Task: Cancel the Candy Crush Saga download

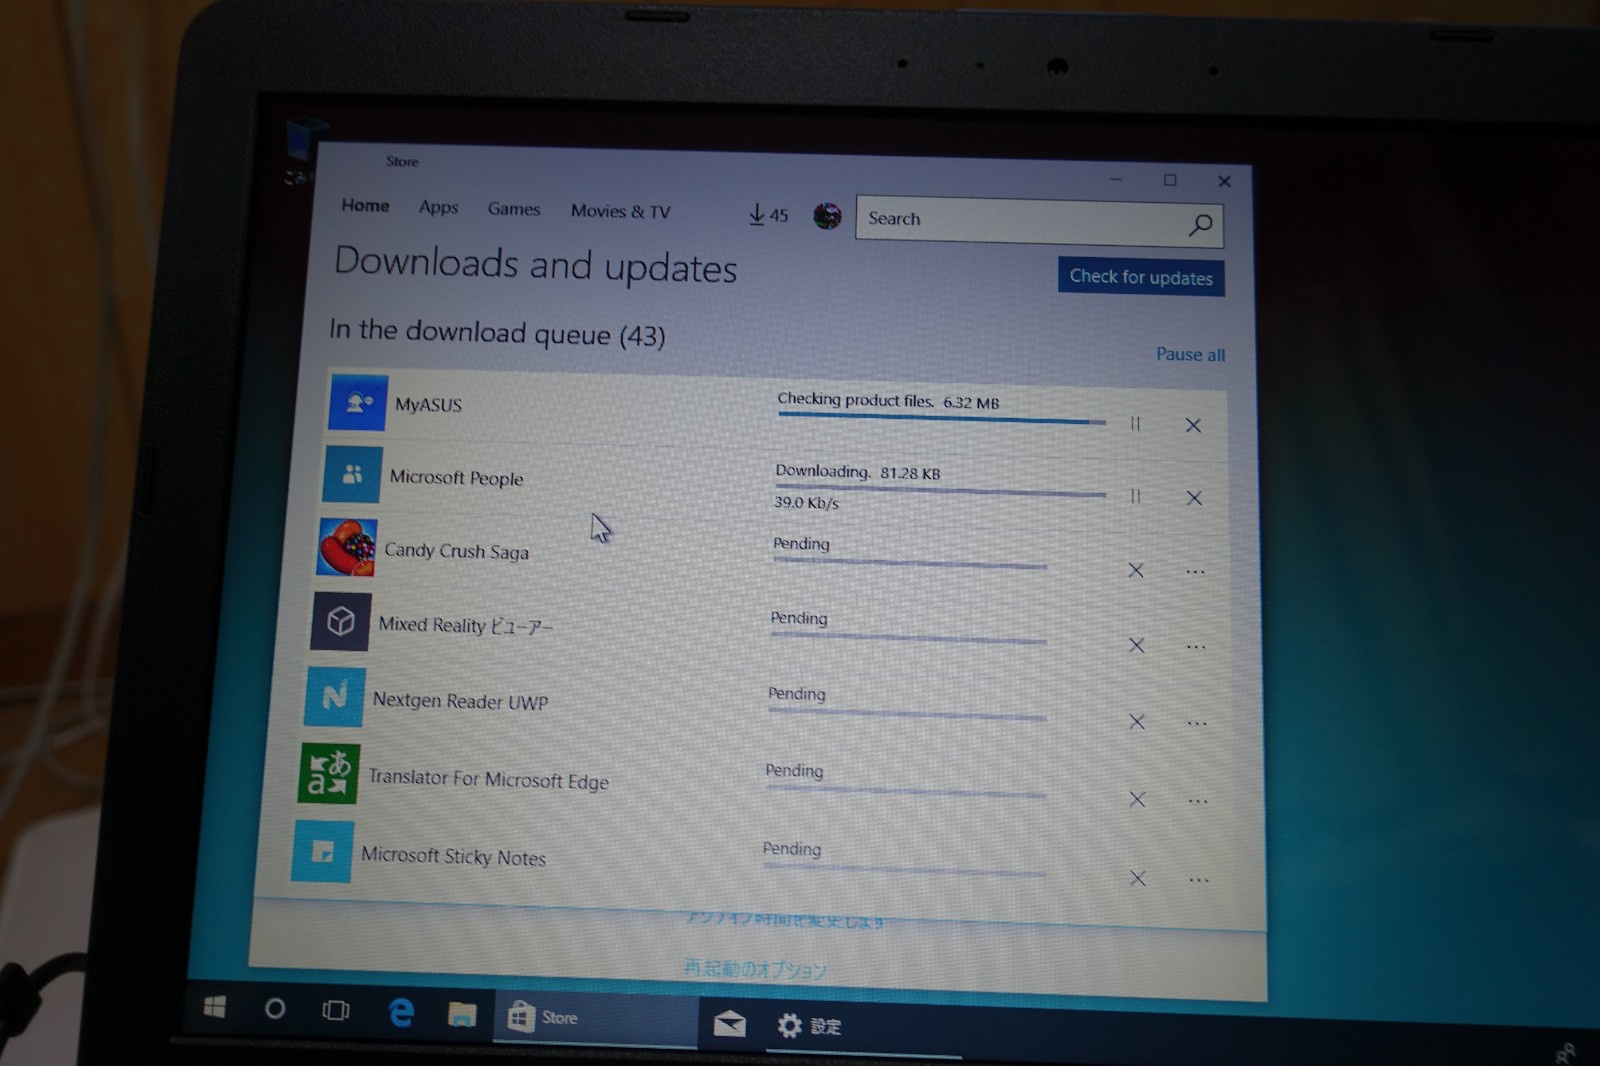Action: tap(1136, 570)
